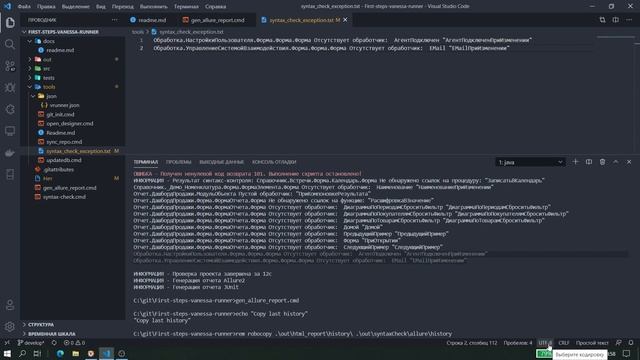Open Windows taskbar search
This screenshot has width=640, height=360.
point(22,353)
